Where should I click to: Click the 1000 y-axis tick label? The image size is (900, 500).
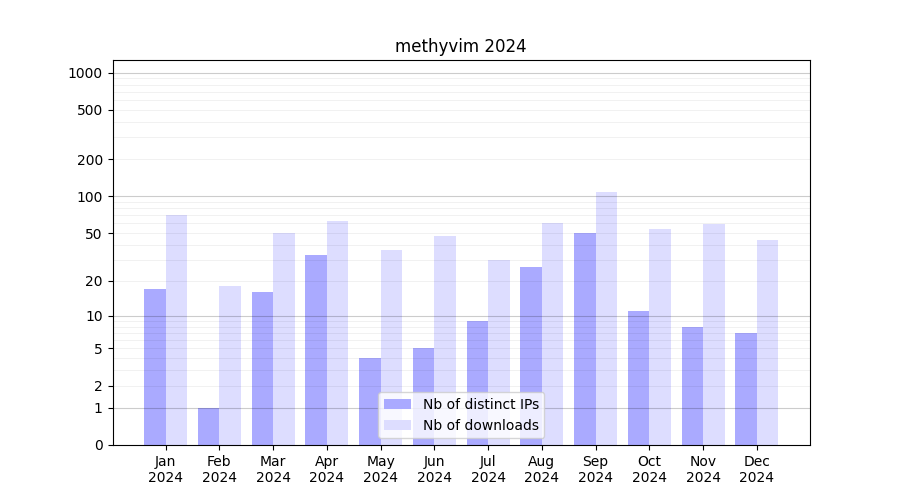pos(85,73)
